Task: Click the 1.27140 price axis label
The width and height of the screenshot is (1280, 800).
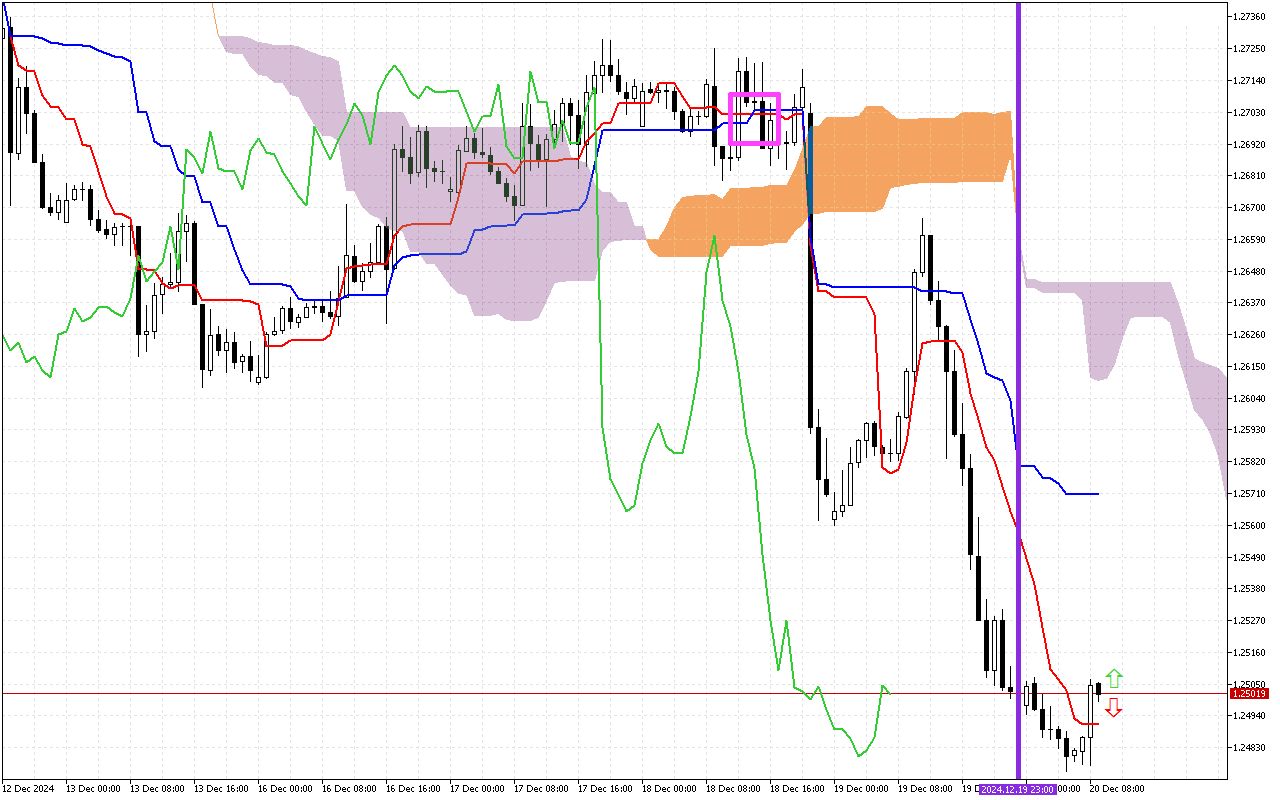Action: pos(1250,81)
